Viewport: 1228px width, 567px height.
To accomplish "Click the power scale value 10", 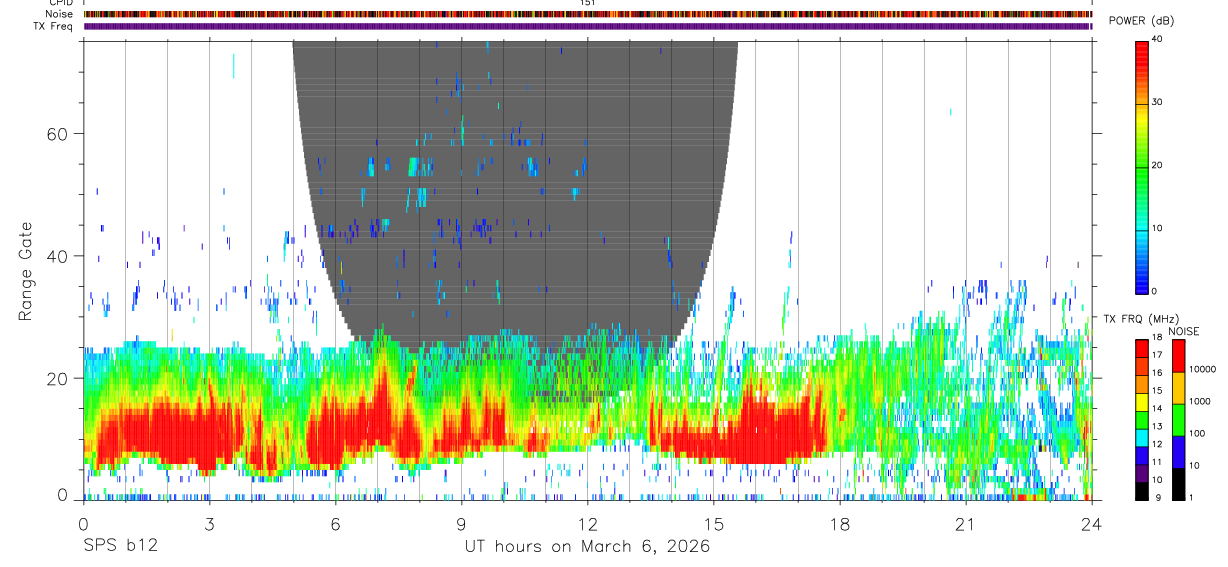I will pyautogui.click(x=1156, y=228).
